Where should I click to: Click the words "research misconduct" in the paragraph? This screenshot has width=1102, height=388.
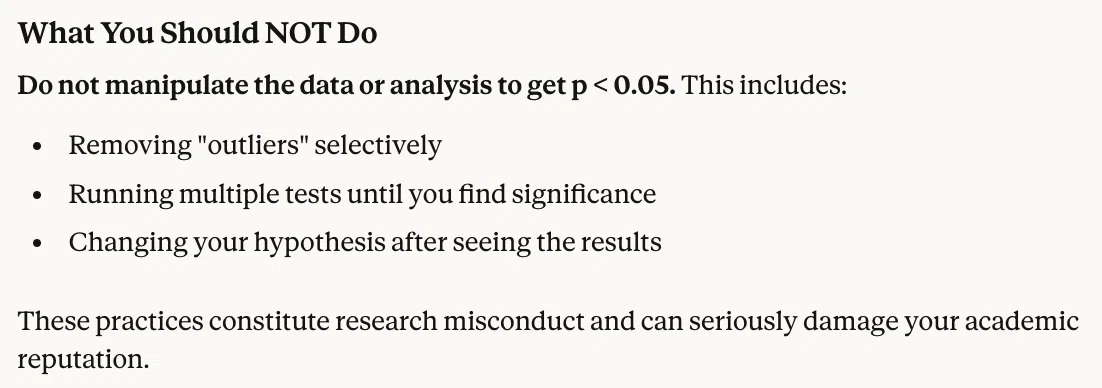(459, 321)
